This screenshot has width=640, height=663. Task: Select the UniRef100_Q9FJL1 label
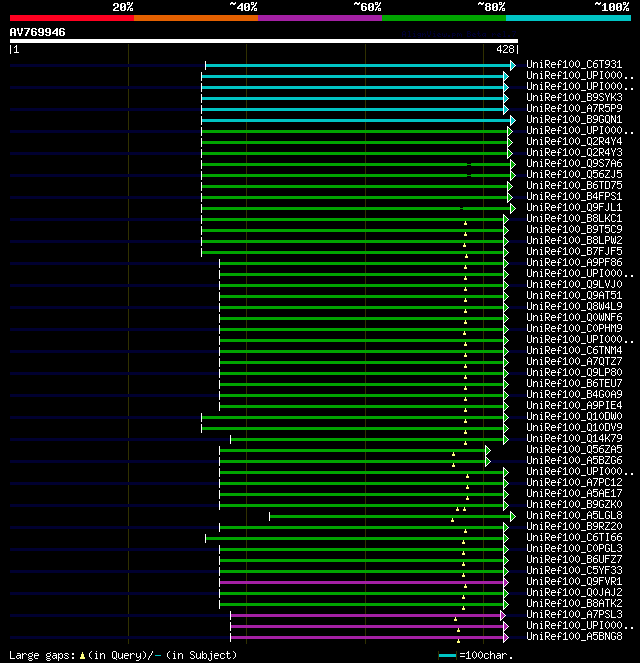(x=574, y=207)
